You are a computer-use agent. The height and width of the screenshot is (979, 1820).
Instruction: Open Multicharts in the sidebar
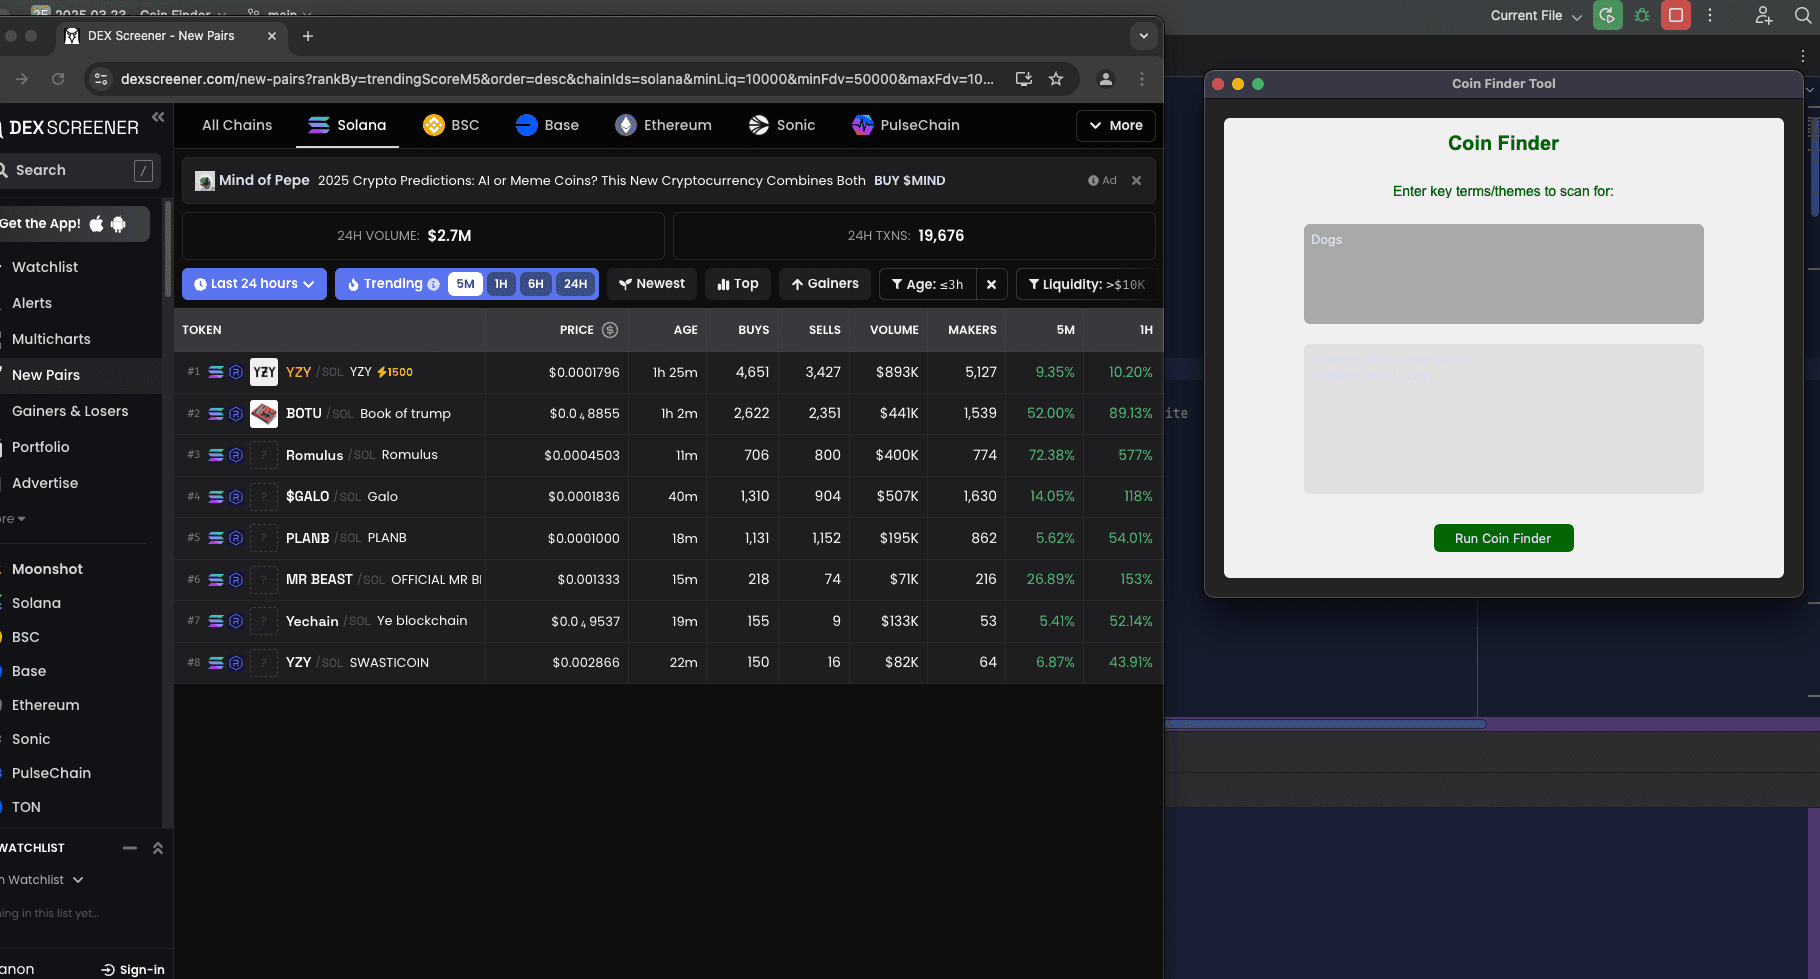(51, 339)
